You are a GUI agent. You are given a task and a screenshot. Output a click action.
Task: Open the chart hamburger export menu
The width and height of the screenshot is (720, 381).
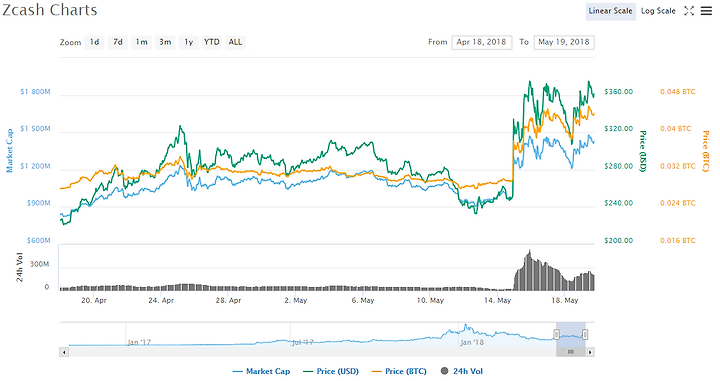(x=706, y=11)
